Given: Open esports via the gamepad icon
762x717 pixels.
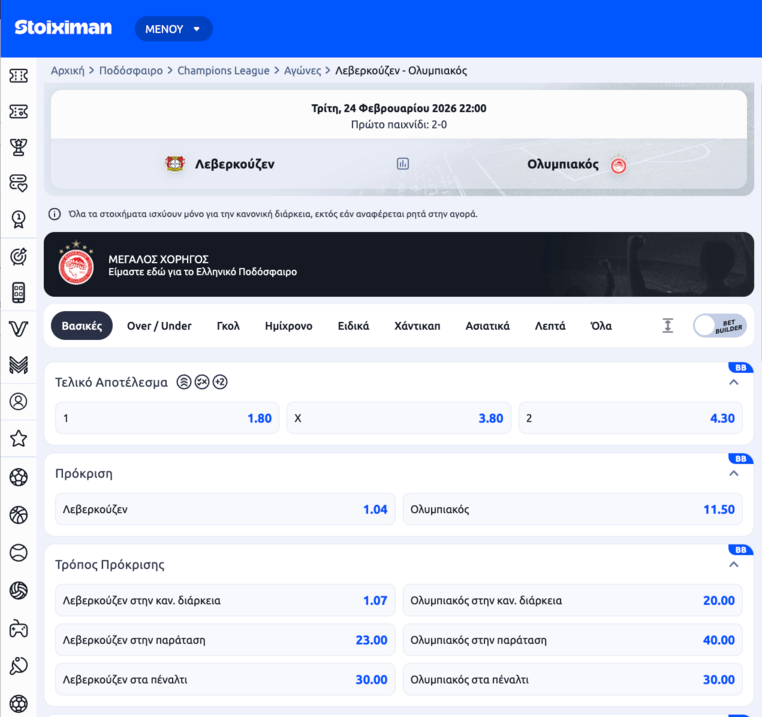Looking at the screenshot, I should coord(18,629).
